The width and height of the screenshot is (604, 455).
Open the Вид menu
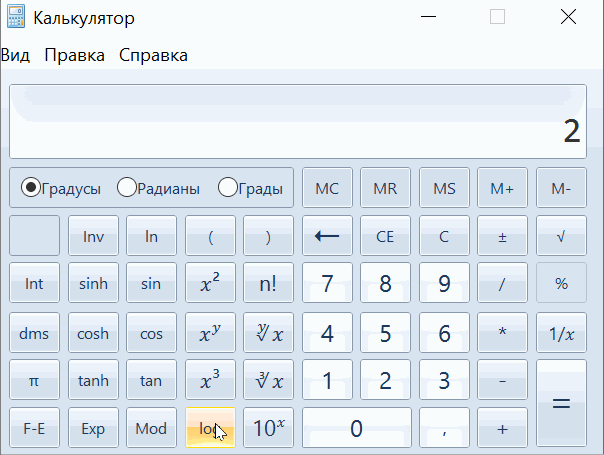pos(15,55)
